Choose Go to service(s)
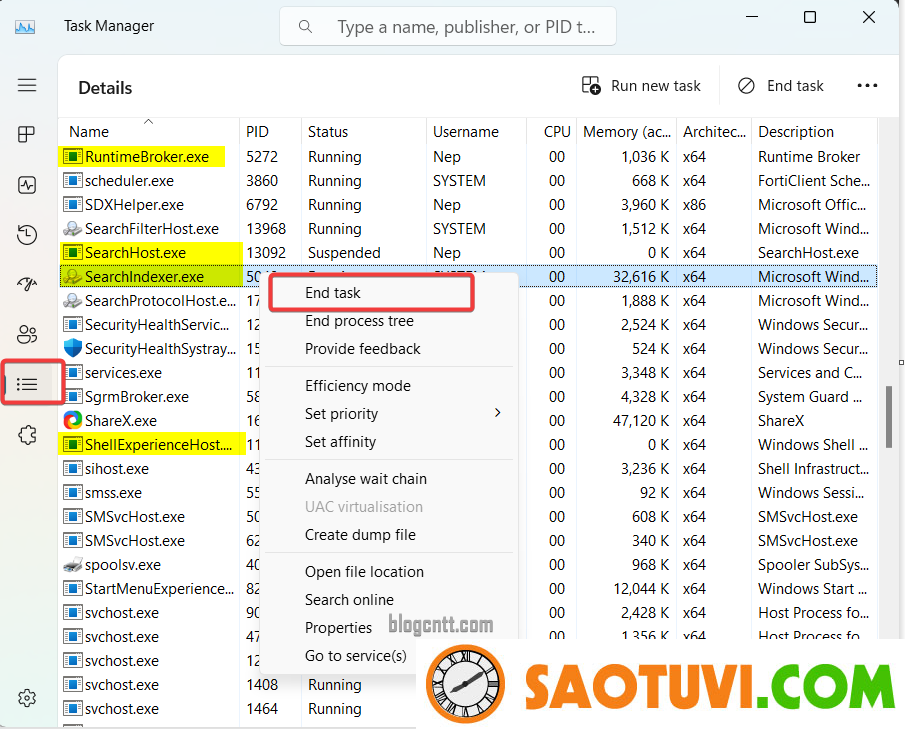 (x=356, y=656)
